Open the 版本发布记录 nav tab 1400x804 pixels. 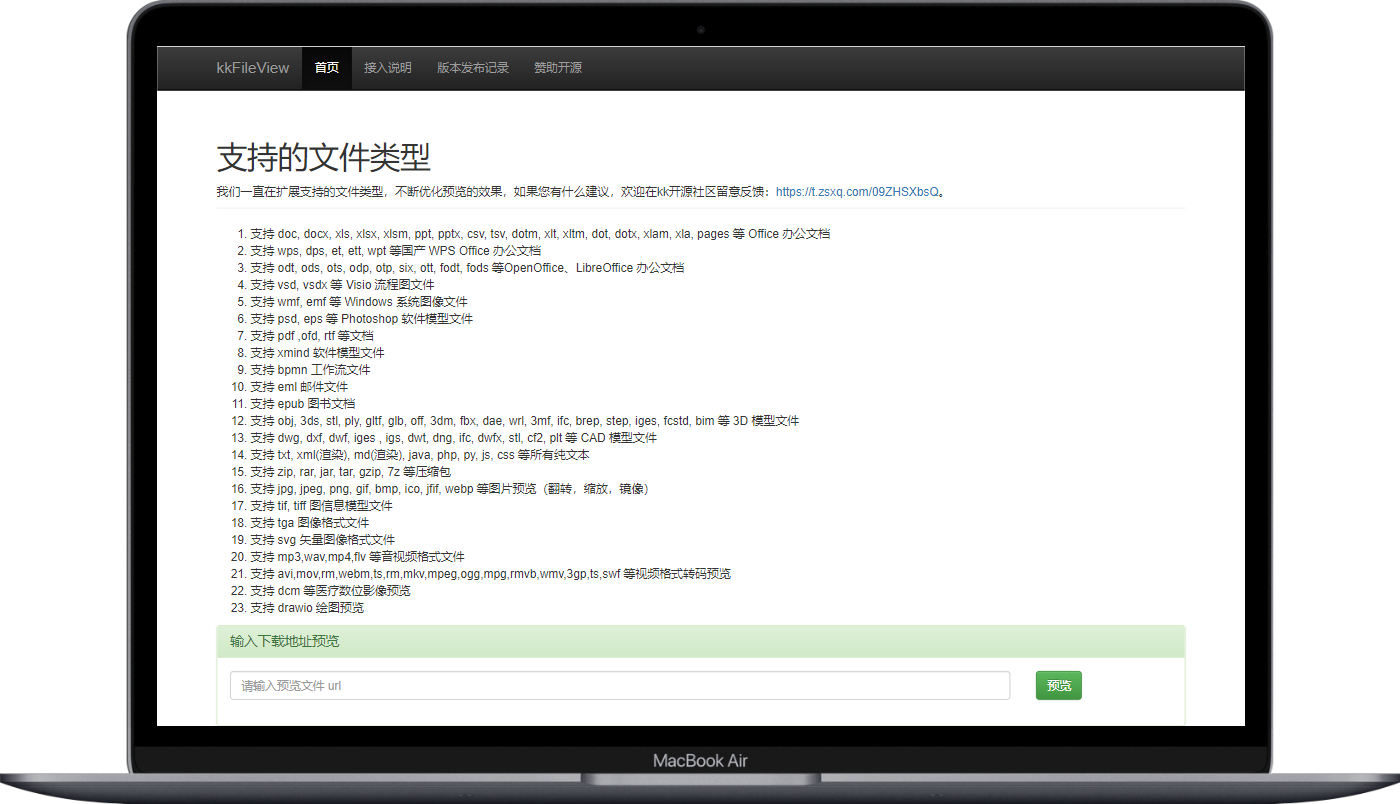tap(473, 68)
